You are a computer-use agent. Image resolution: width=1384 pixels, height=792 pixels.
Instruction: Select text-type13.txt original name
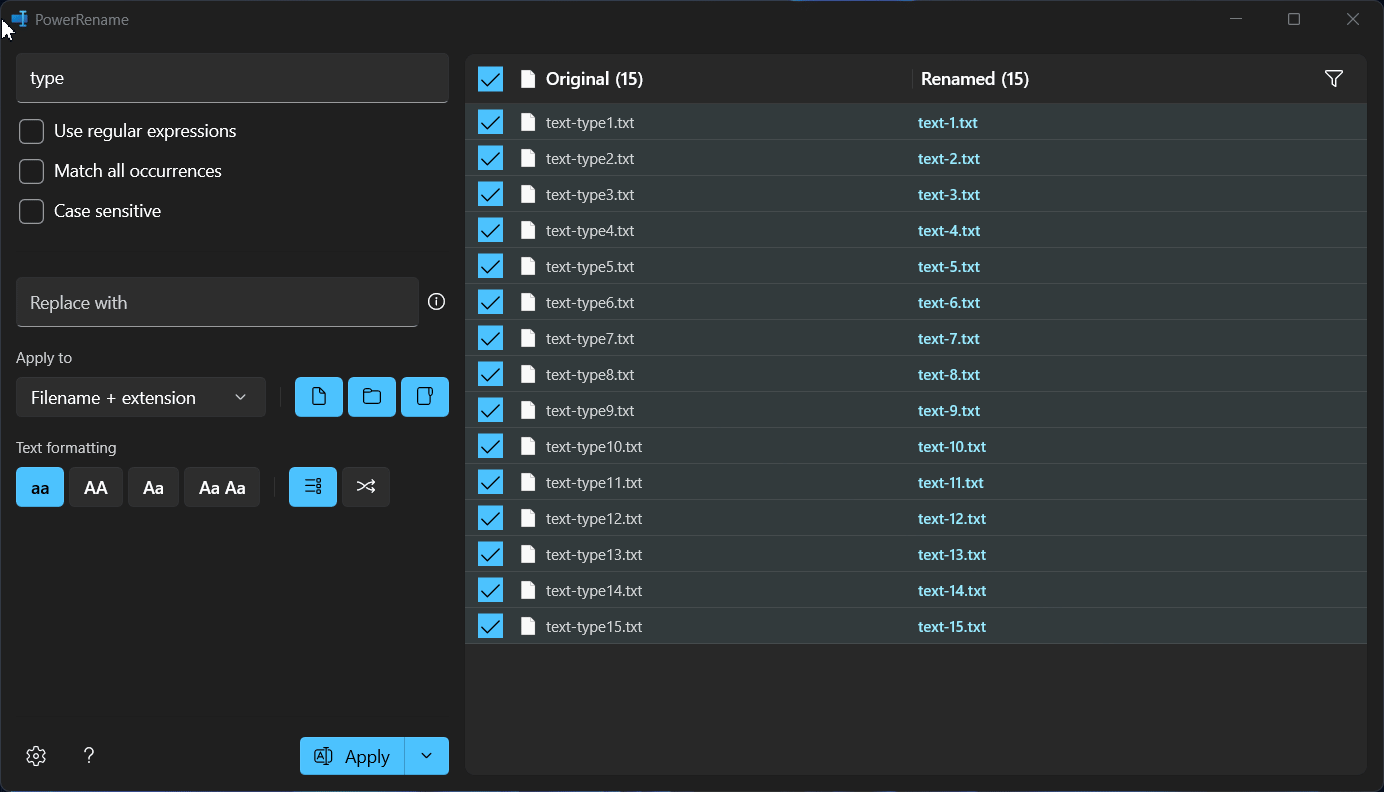[594, 554]
